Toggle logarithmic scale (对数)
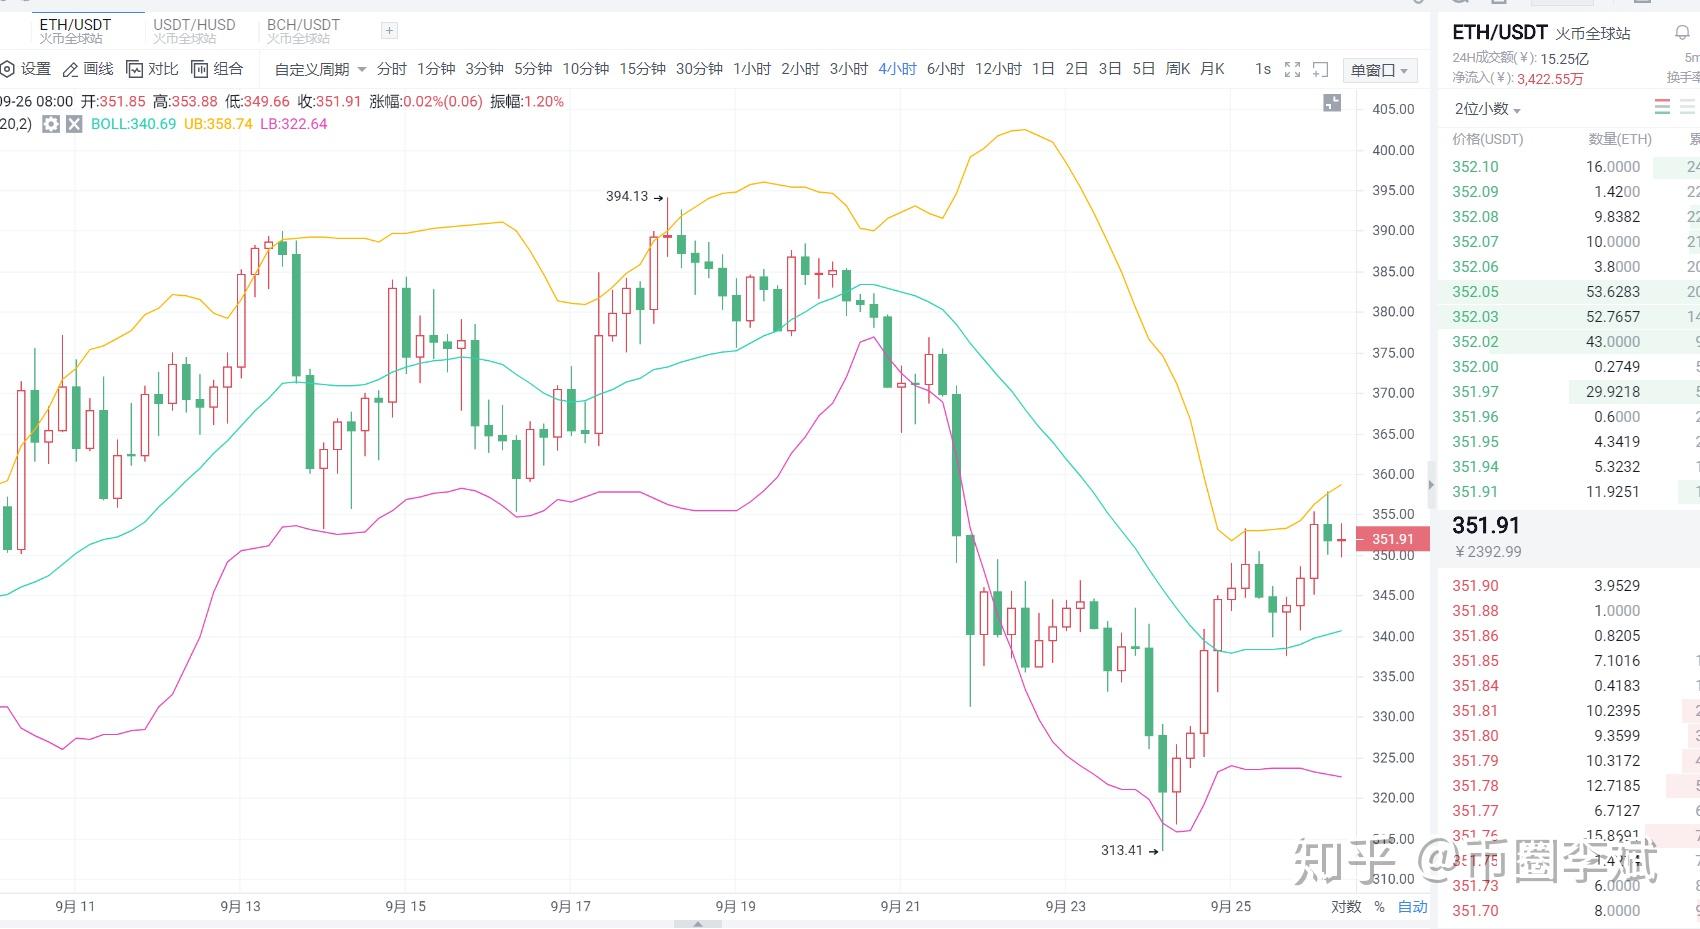 (x=1346, y=906)
